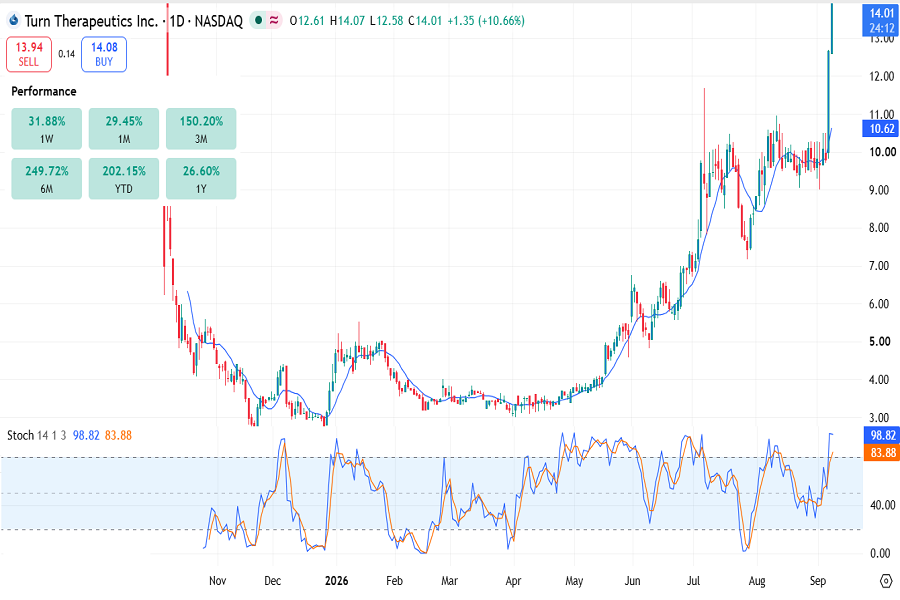Click the 40.00 Stoch scale label
This screenshot has height=600, width=900.
pos(882,505)
